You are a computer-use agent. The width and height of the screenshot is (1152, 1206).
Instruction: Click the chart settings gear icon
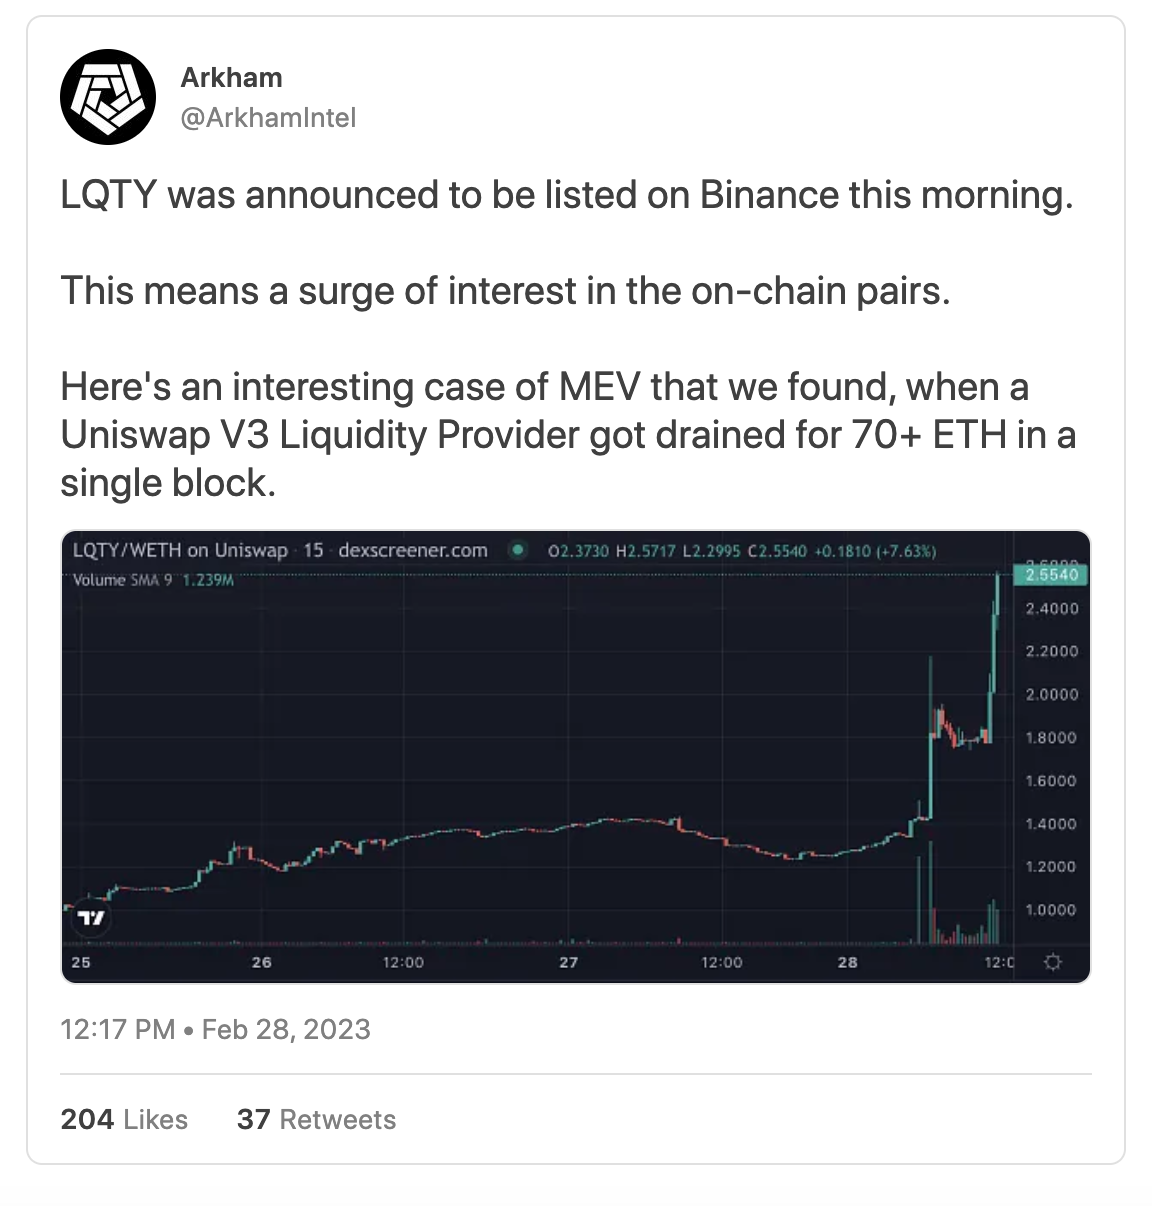coord(1052,962)
